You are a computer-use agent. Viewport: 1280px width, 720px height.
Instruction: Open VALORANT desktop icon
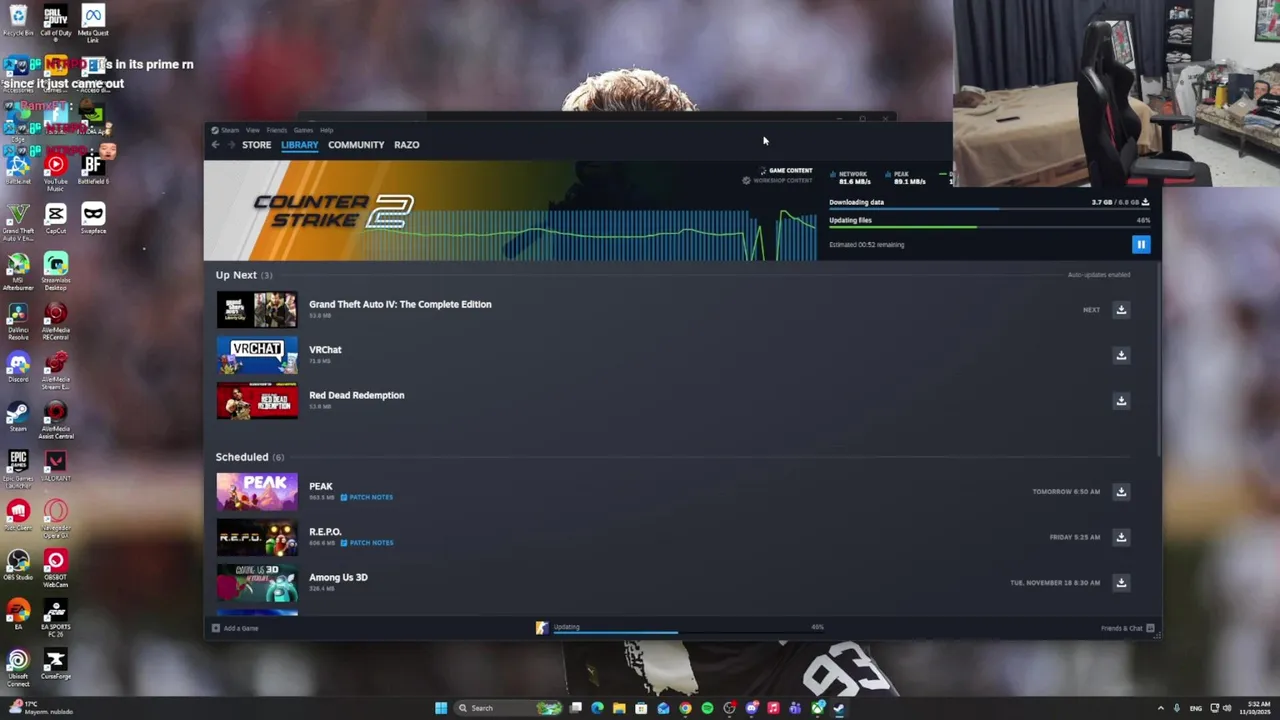tap(56, 465)
